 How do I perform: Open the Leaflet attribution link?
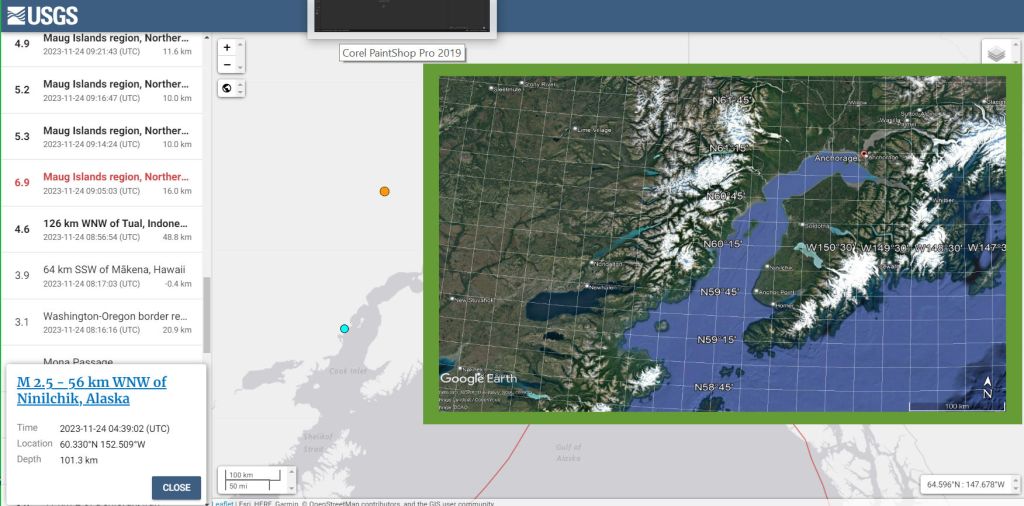(x=223, y=503)
